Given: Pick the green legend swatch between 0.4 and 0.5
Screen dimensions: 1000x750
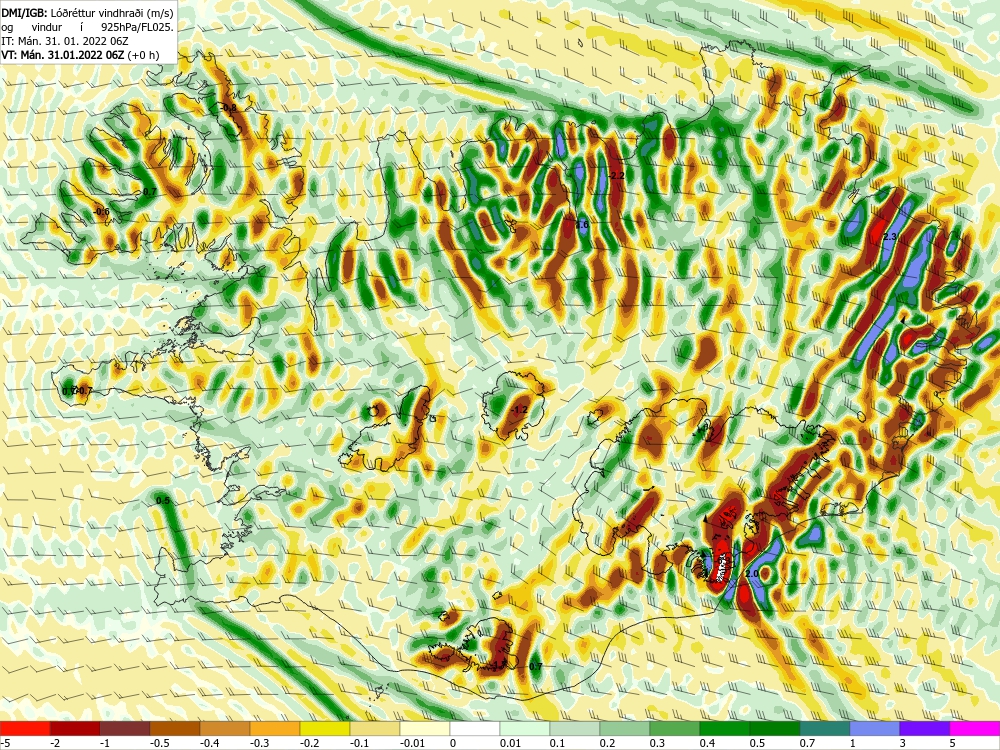Looking at the screenshot, I should (724, 728).
